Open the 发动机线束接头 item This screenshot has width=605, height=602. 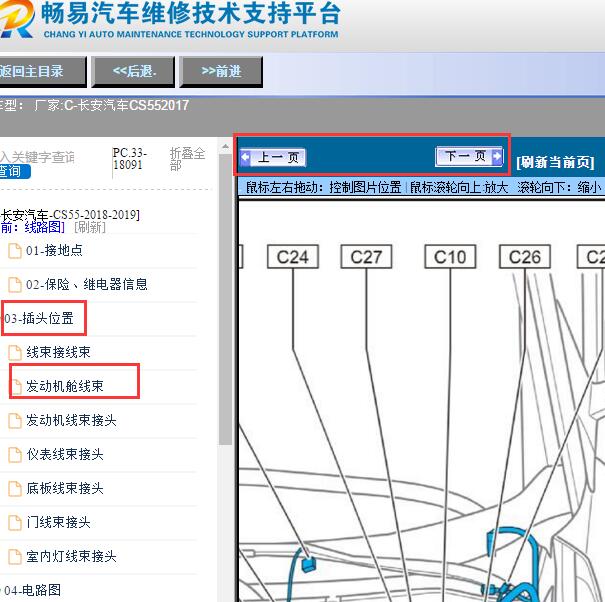71,420
